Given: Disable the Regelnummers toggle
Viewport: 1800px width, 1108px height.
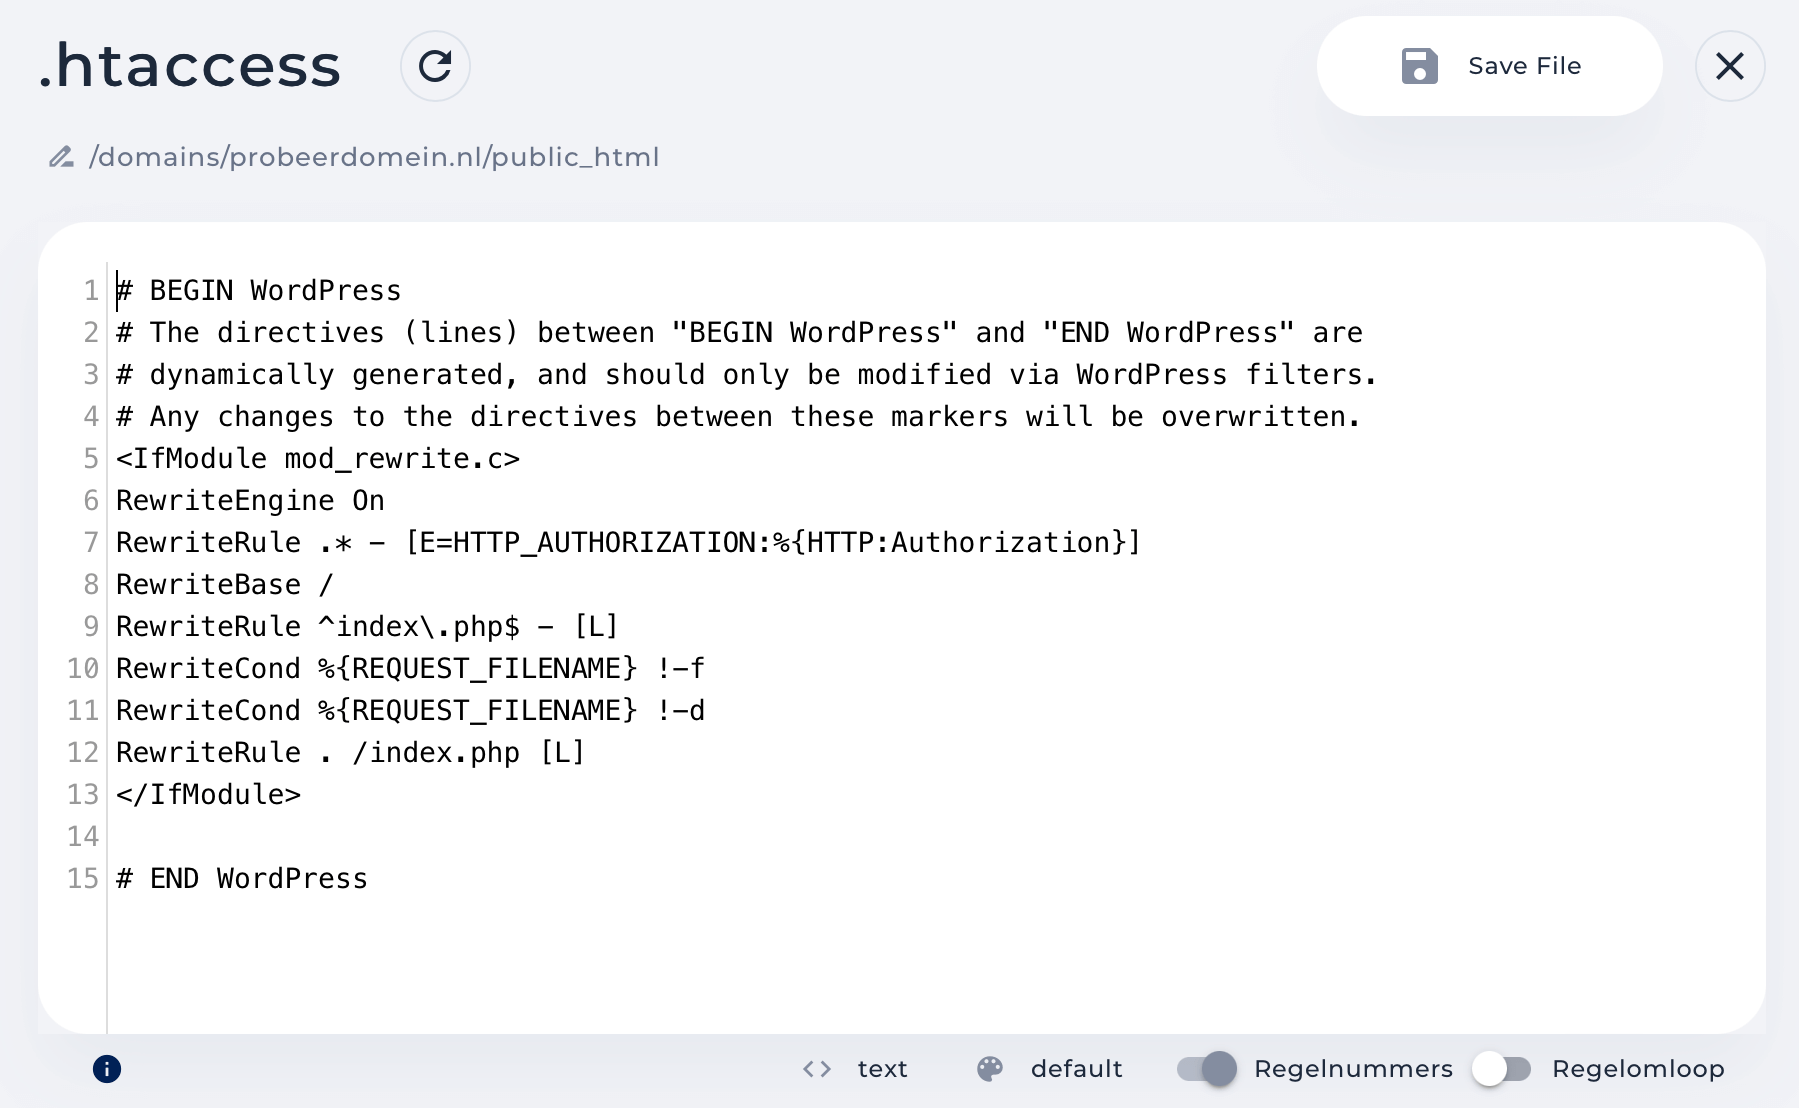Looking at the screenshot, I should pyautogui.click(x=1207, y=1069).
